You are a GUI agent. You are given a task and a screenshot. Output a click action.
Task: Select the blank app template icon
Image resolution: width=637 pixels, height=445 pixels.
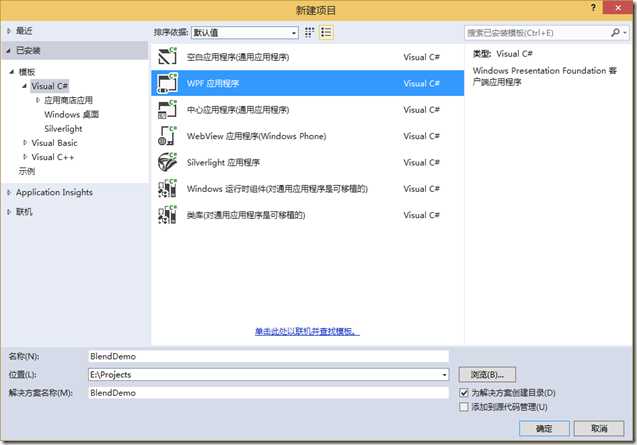pos(167,56)
